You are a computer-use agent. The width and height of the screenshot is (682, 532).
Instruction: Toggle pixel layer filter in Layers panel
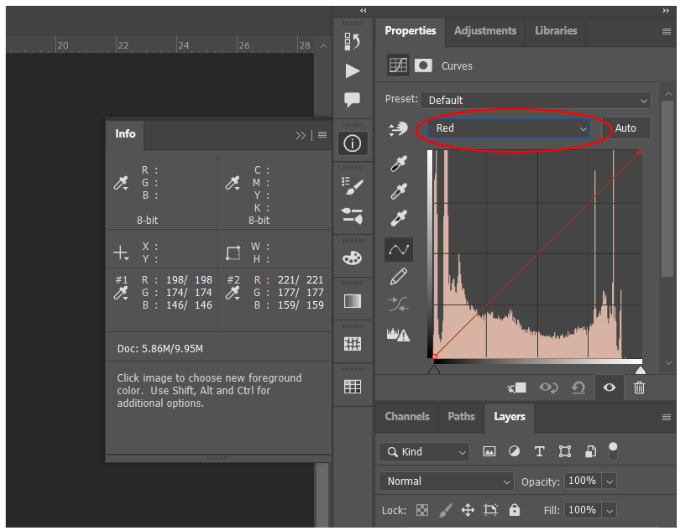[489, 452]
